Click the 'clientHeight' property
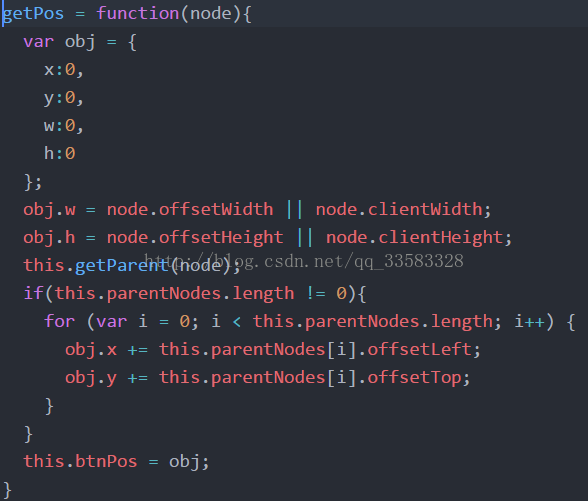Screen dimensions: 588x501 click(x=441, y=238)
